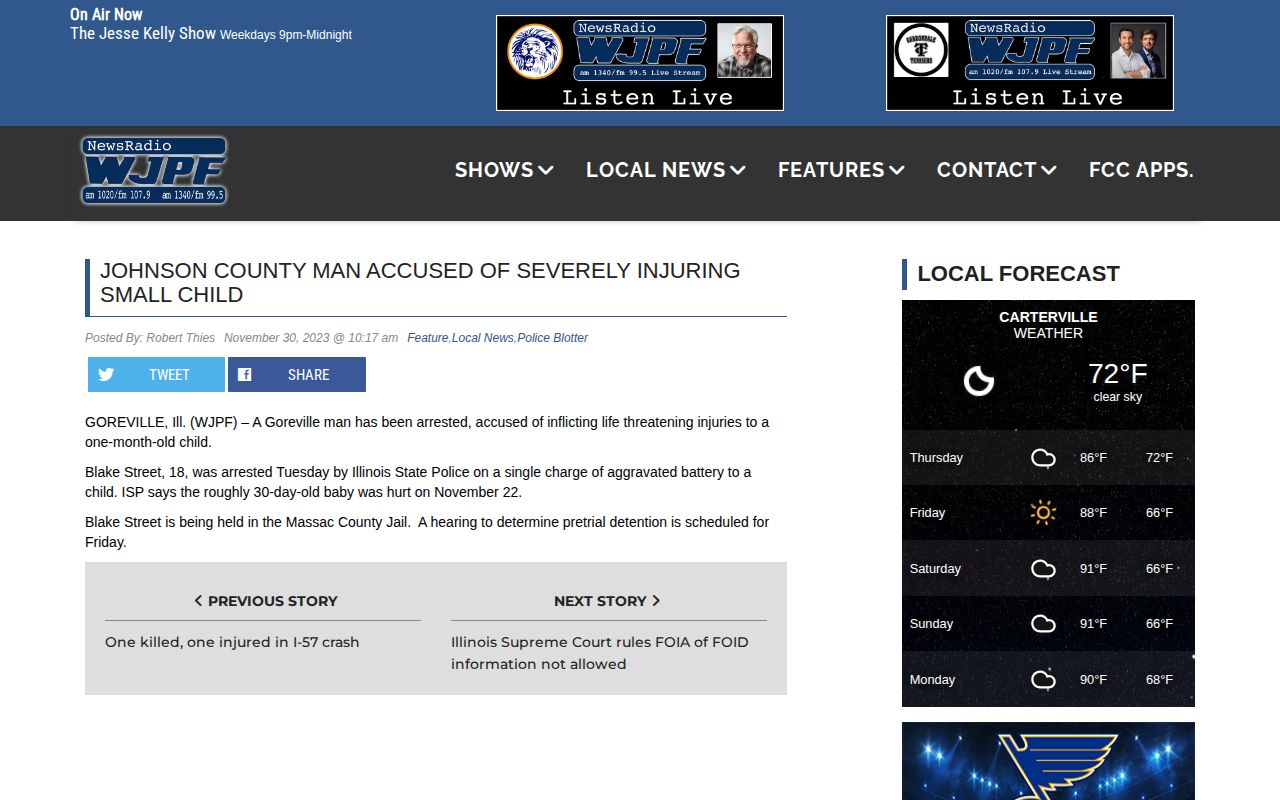The width and height of the screenshot is (1280, 800).
Task: Click the St. Louis Blues banner image
Action: click(1048, 761)
